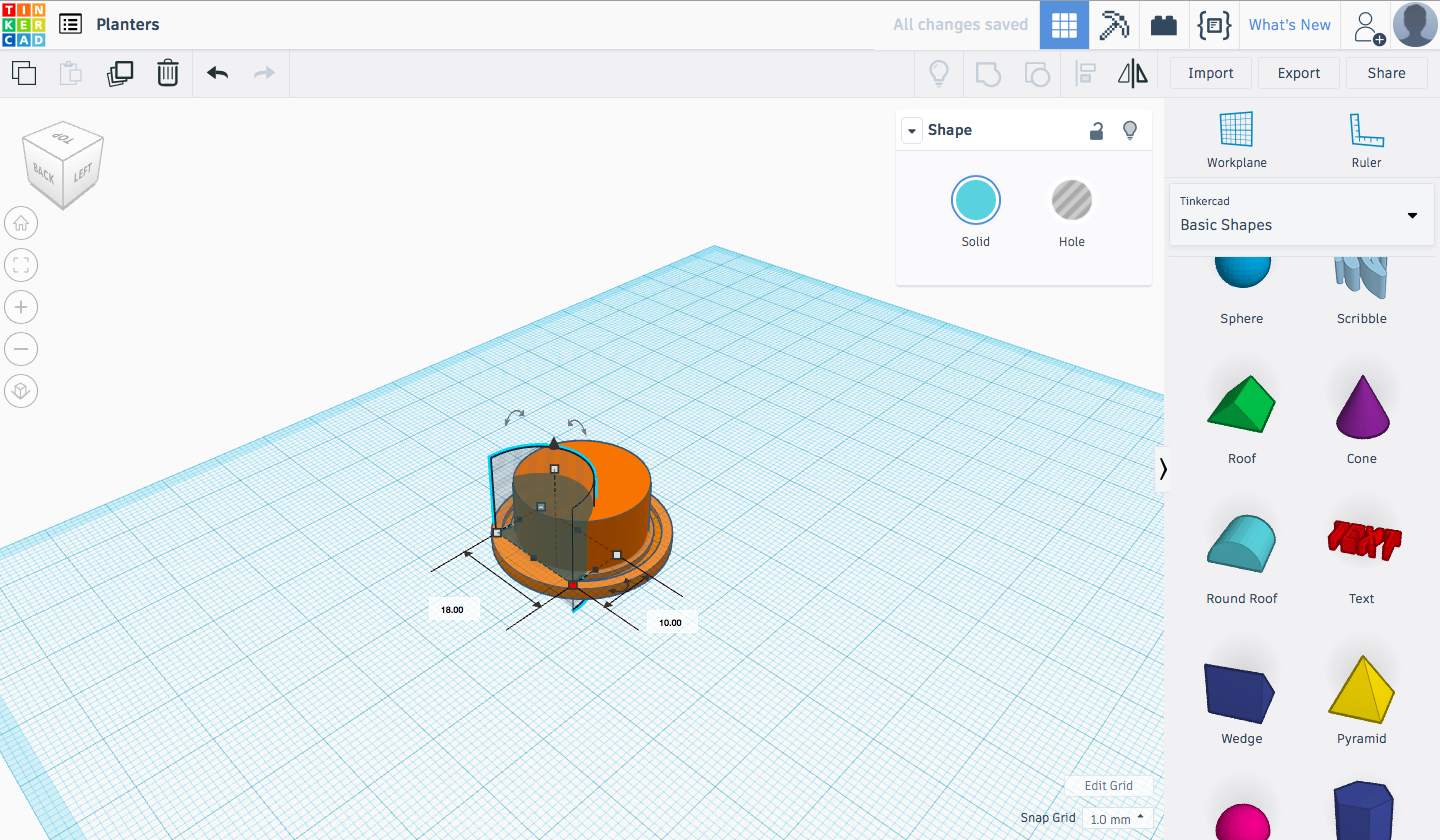Click the Import button

pyautogui.click(x=1210, y=73)
